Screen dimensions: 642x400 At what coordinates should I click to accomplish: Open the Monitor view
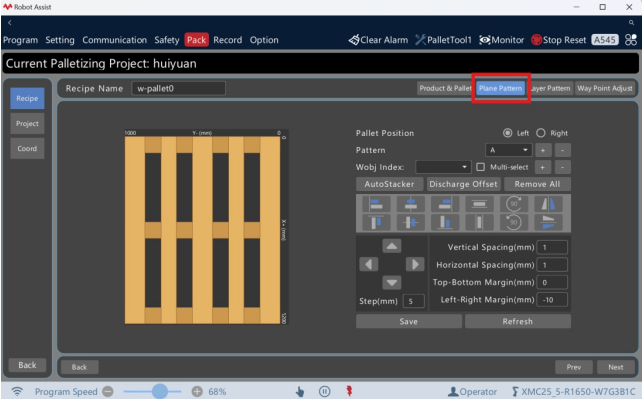[502, 40]
